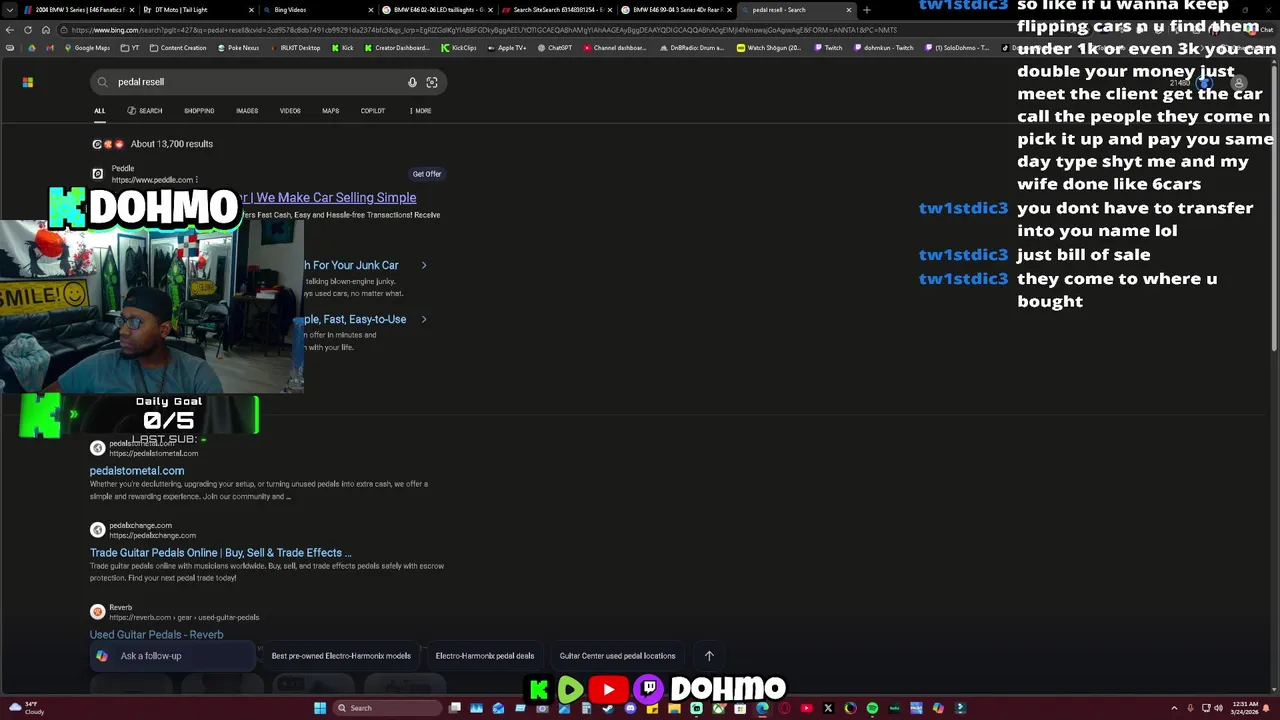This screenshot has width=1280, height=720.
Task: Switch to the VIDEOS tab
Action: click(x=290, y=111)
